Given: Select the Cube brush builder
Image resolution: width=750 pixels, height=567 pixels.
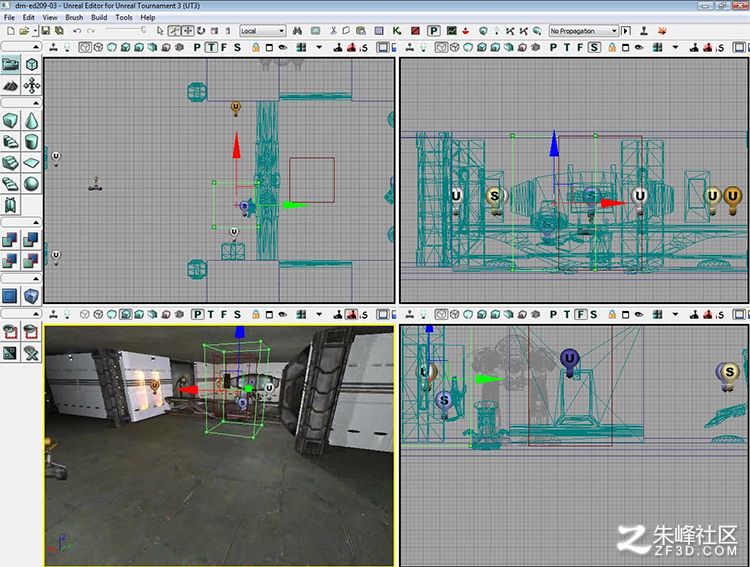Looking at the screenshot, I should [11, 121].
